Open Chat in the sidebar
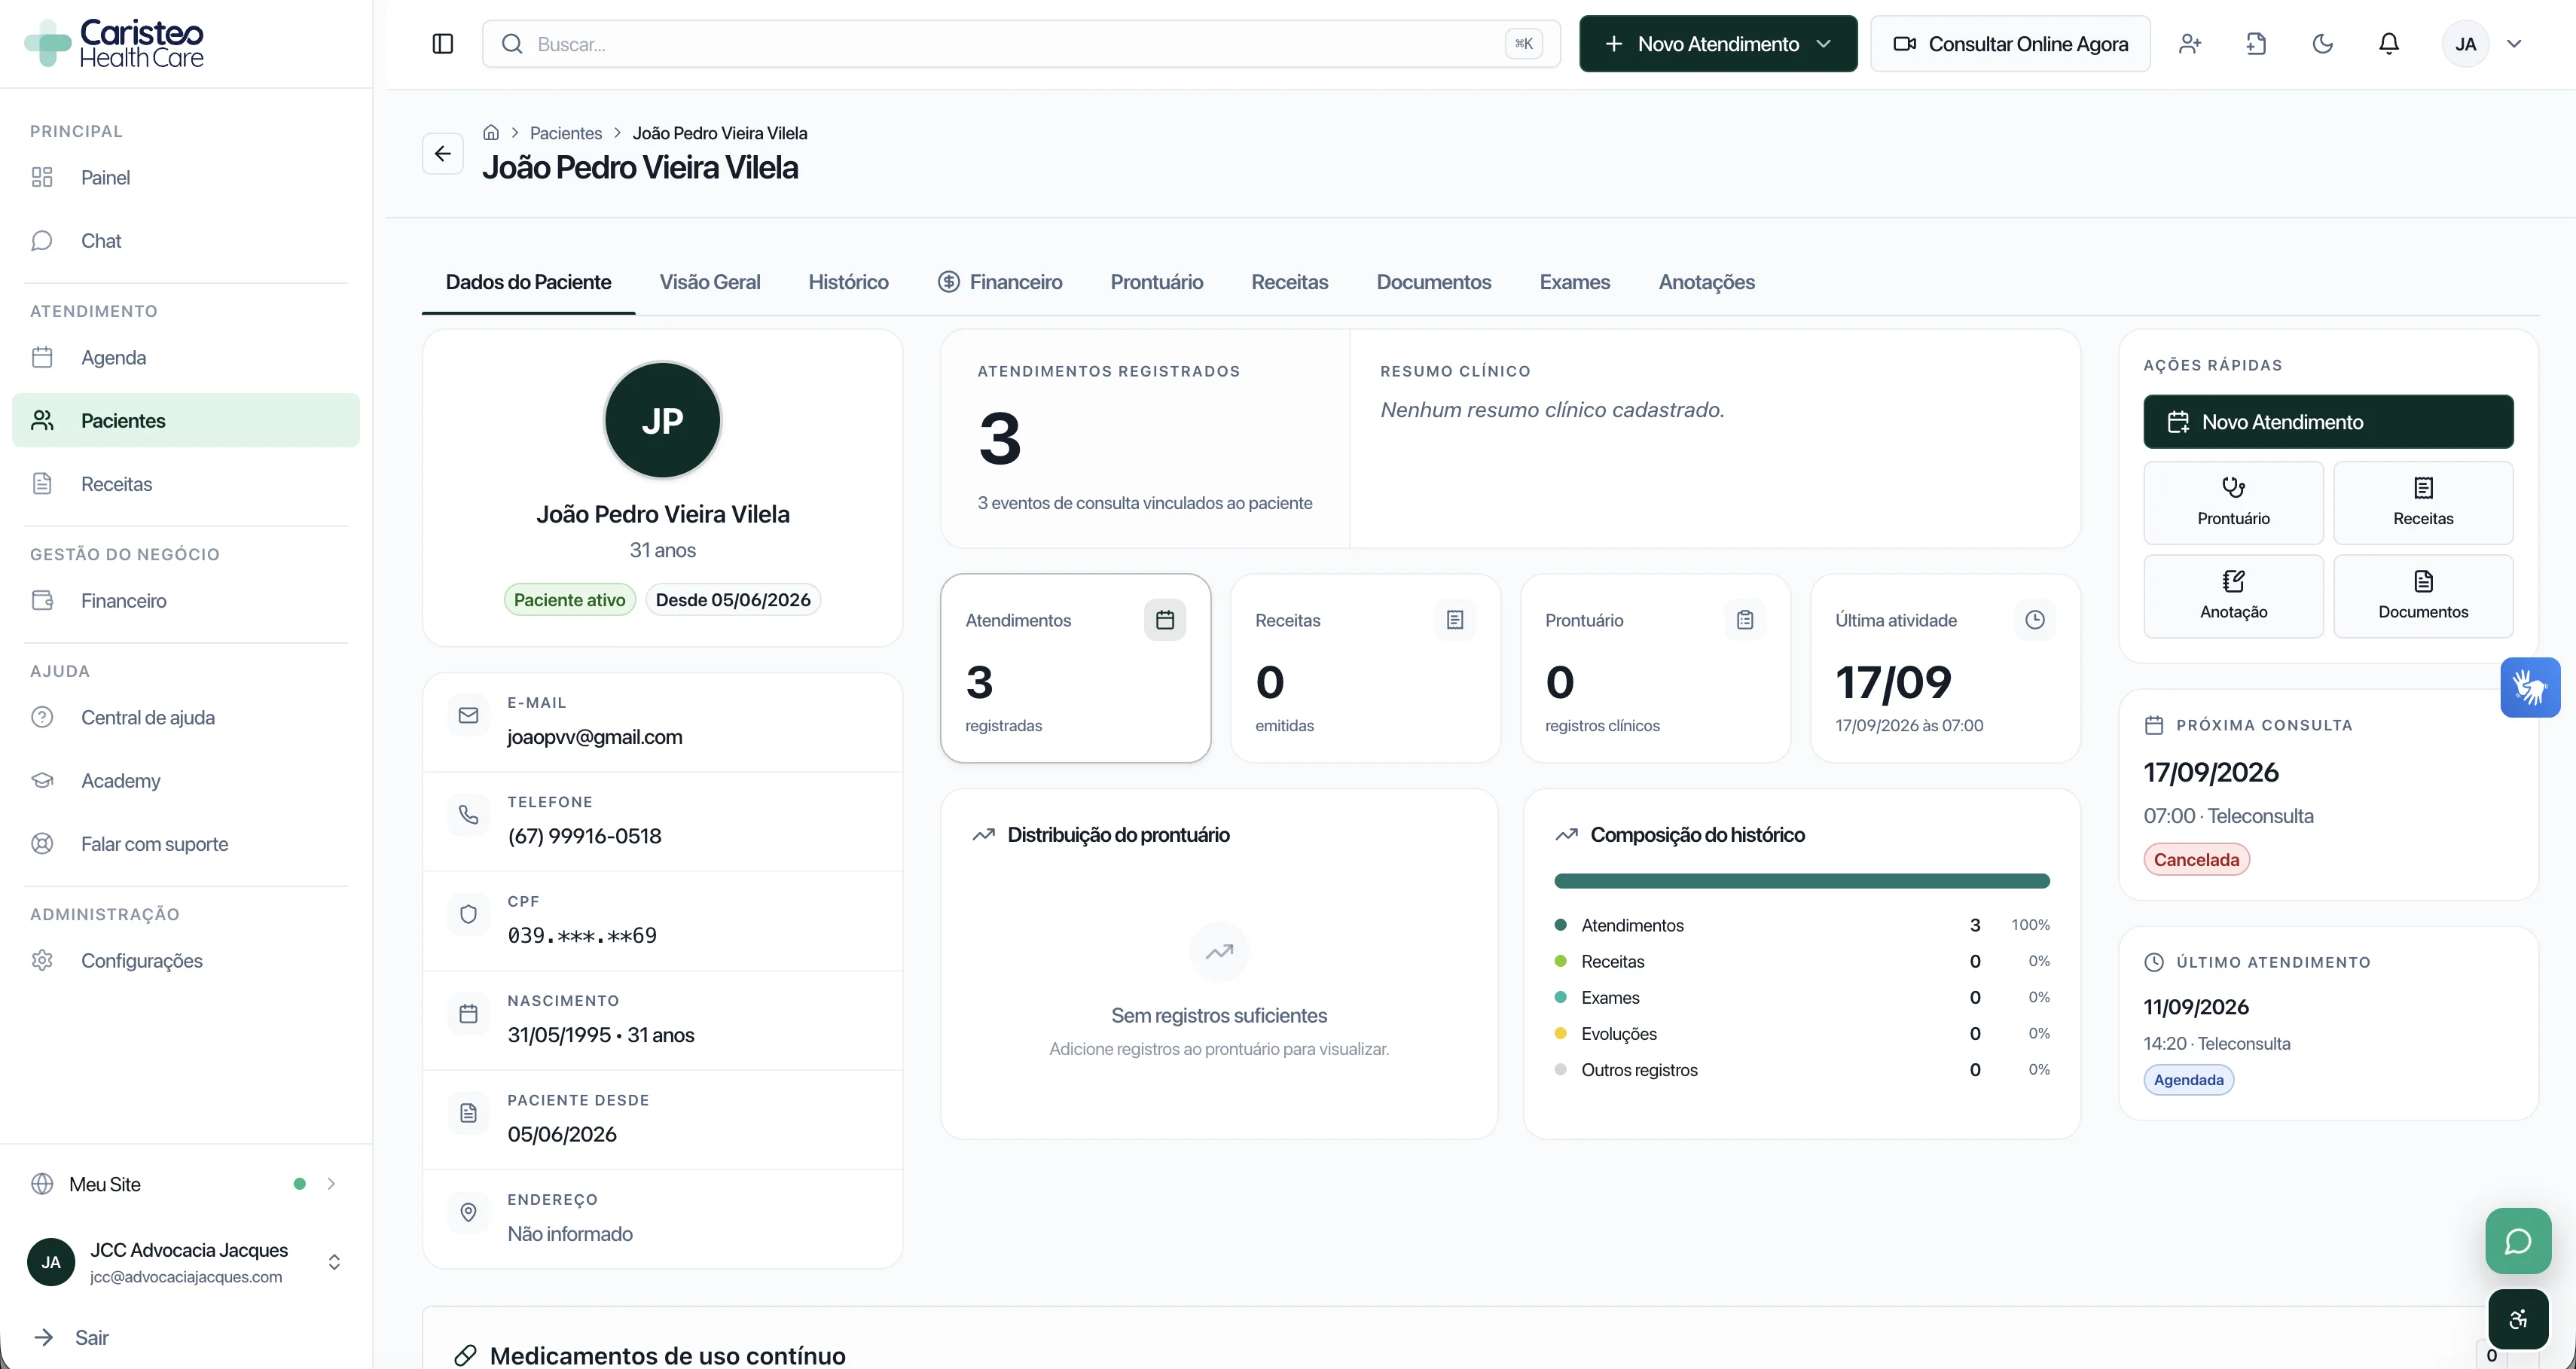The image size is (2576, 1369). 186,241
